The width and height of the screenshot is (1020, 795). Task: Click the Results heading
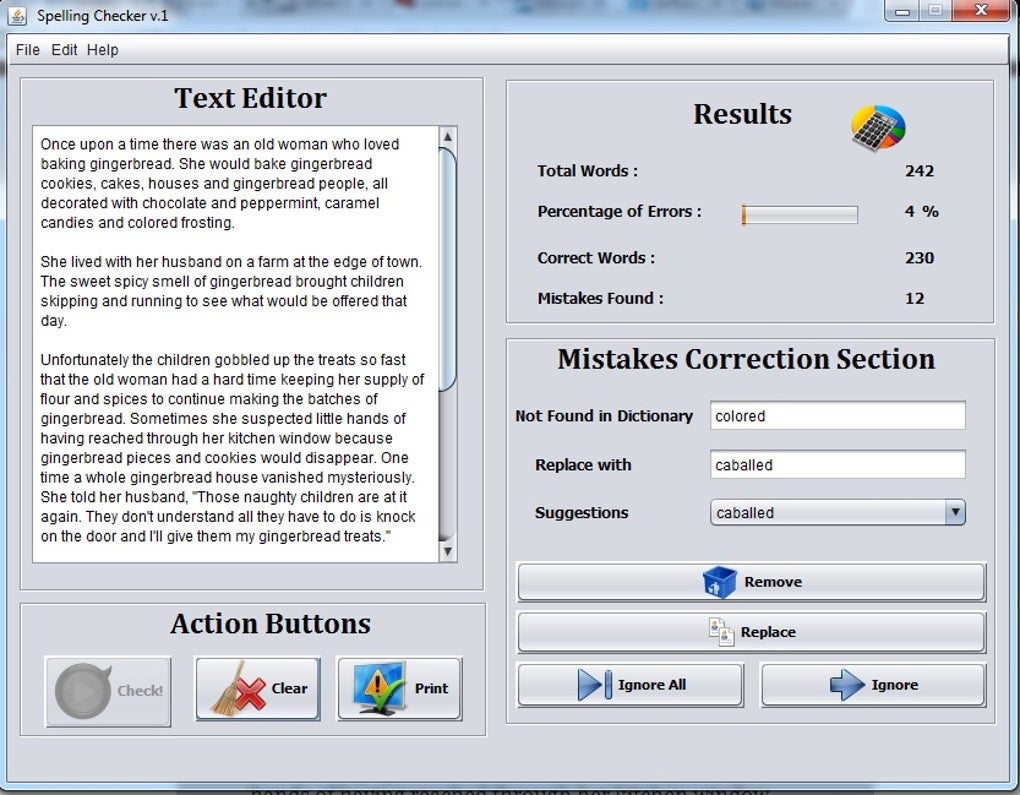[x=742, y=114]
